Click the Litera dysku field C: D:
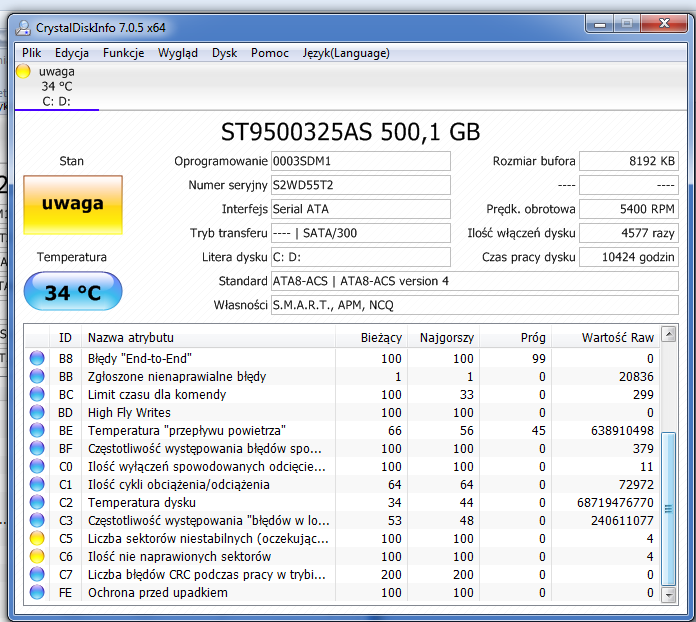The height and width of the screenshot is (622, 696). 360,257
